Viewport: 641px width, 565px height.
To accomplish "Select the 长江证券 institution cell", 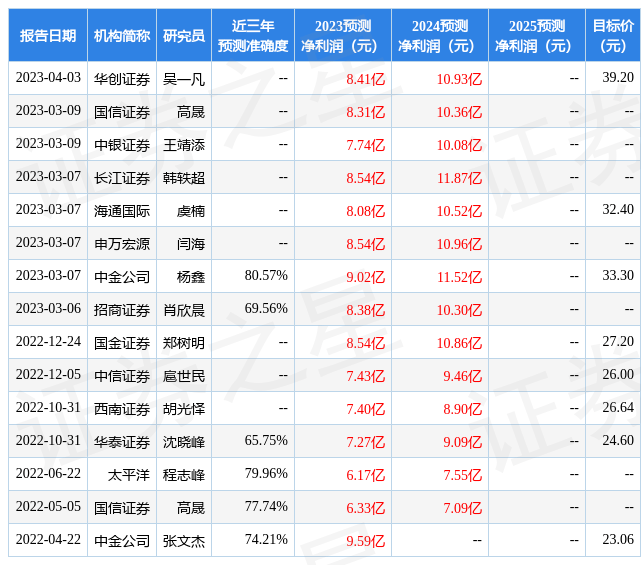I will point(122,178).
